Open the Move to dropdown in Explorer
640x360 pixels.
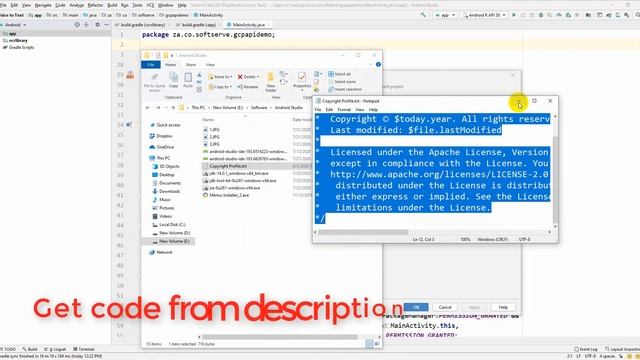[220, 77]
